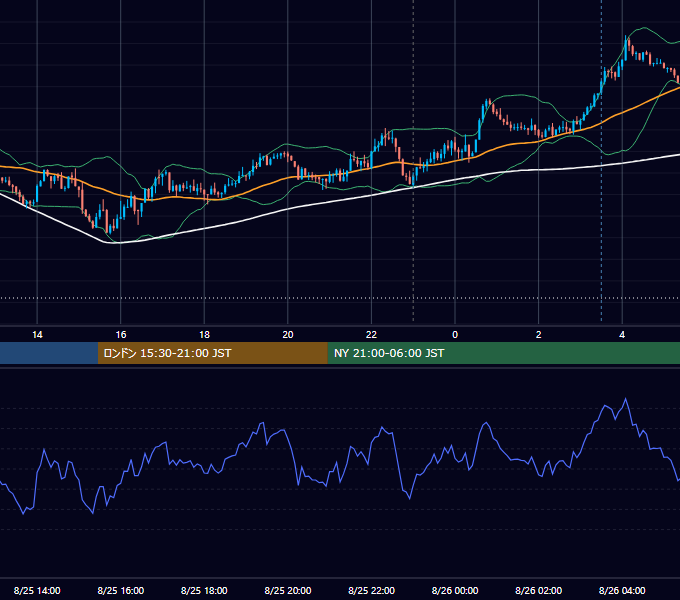The height and width of the screenshot is (600, 680).
Task: Click the 18 hour label on the time axis
Action: point(204,335)
